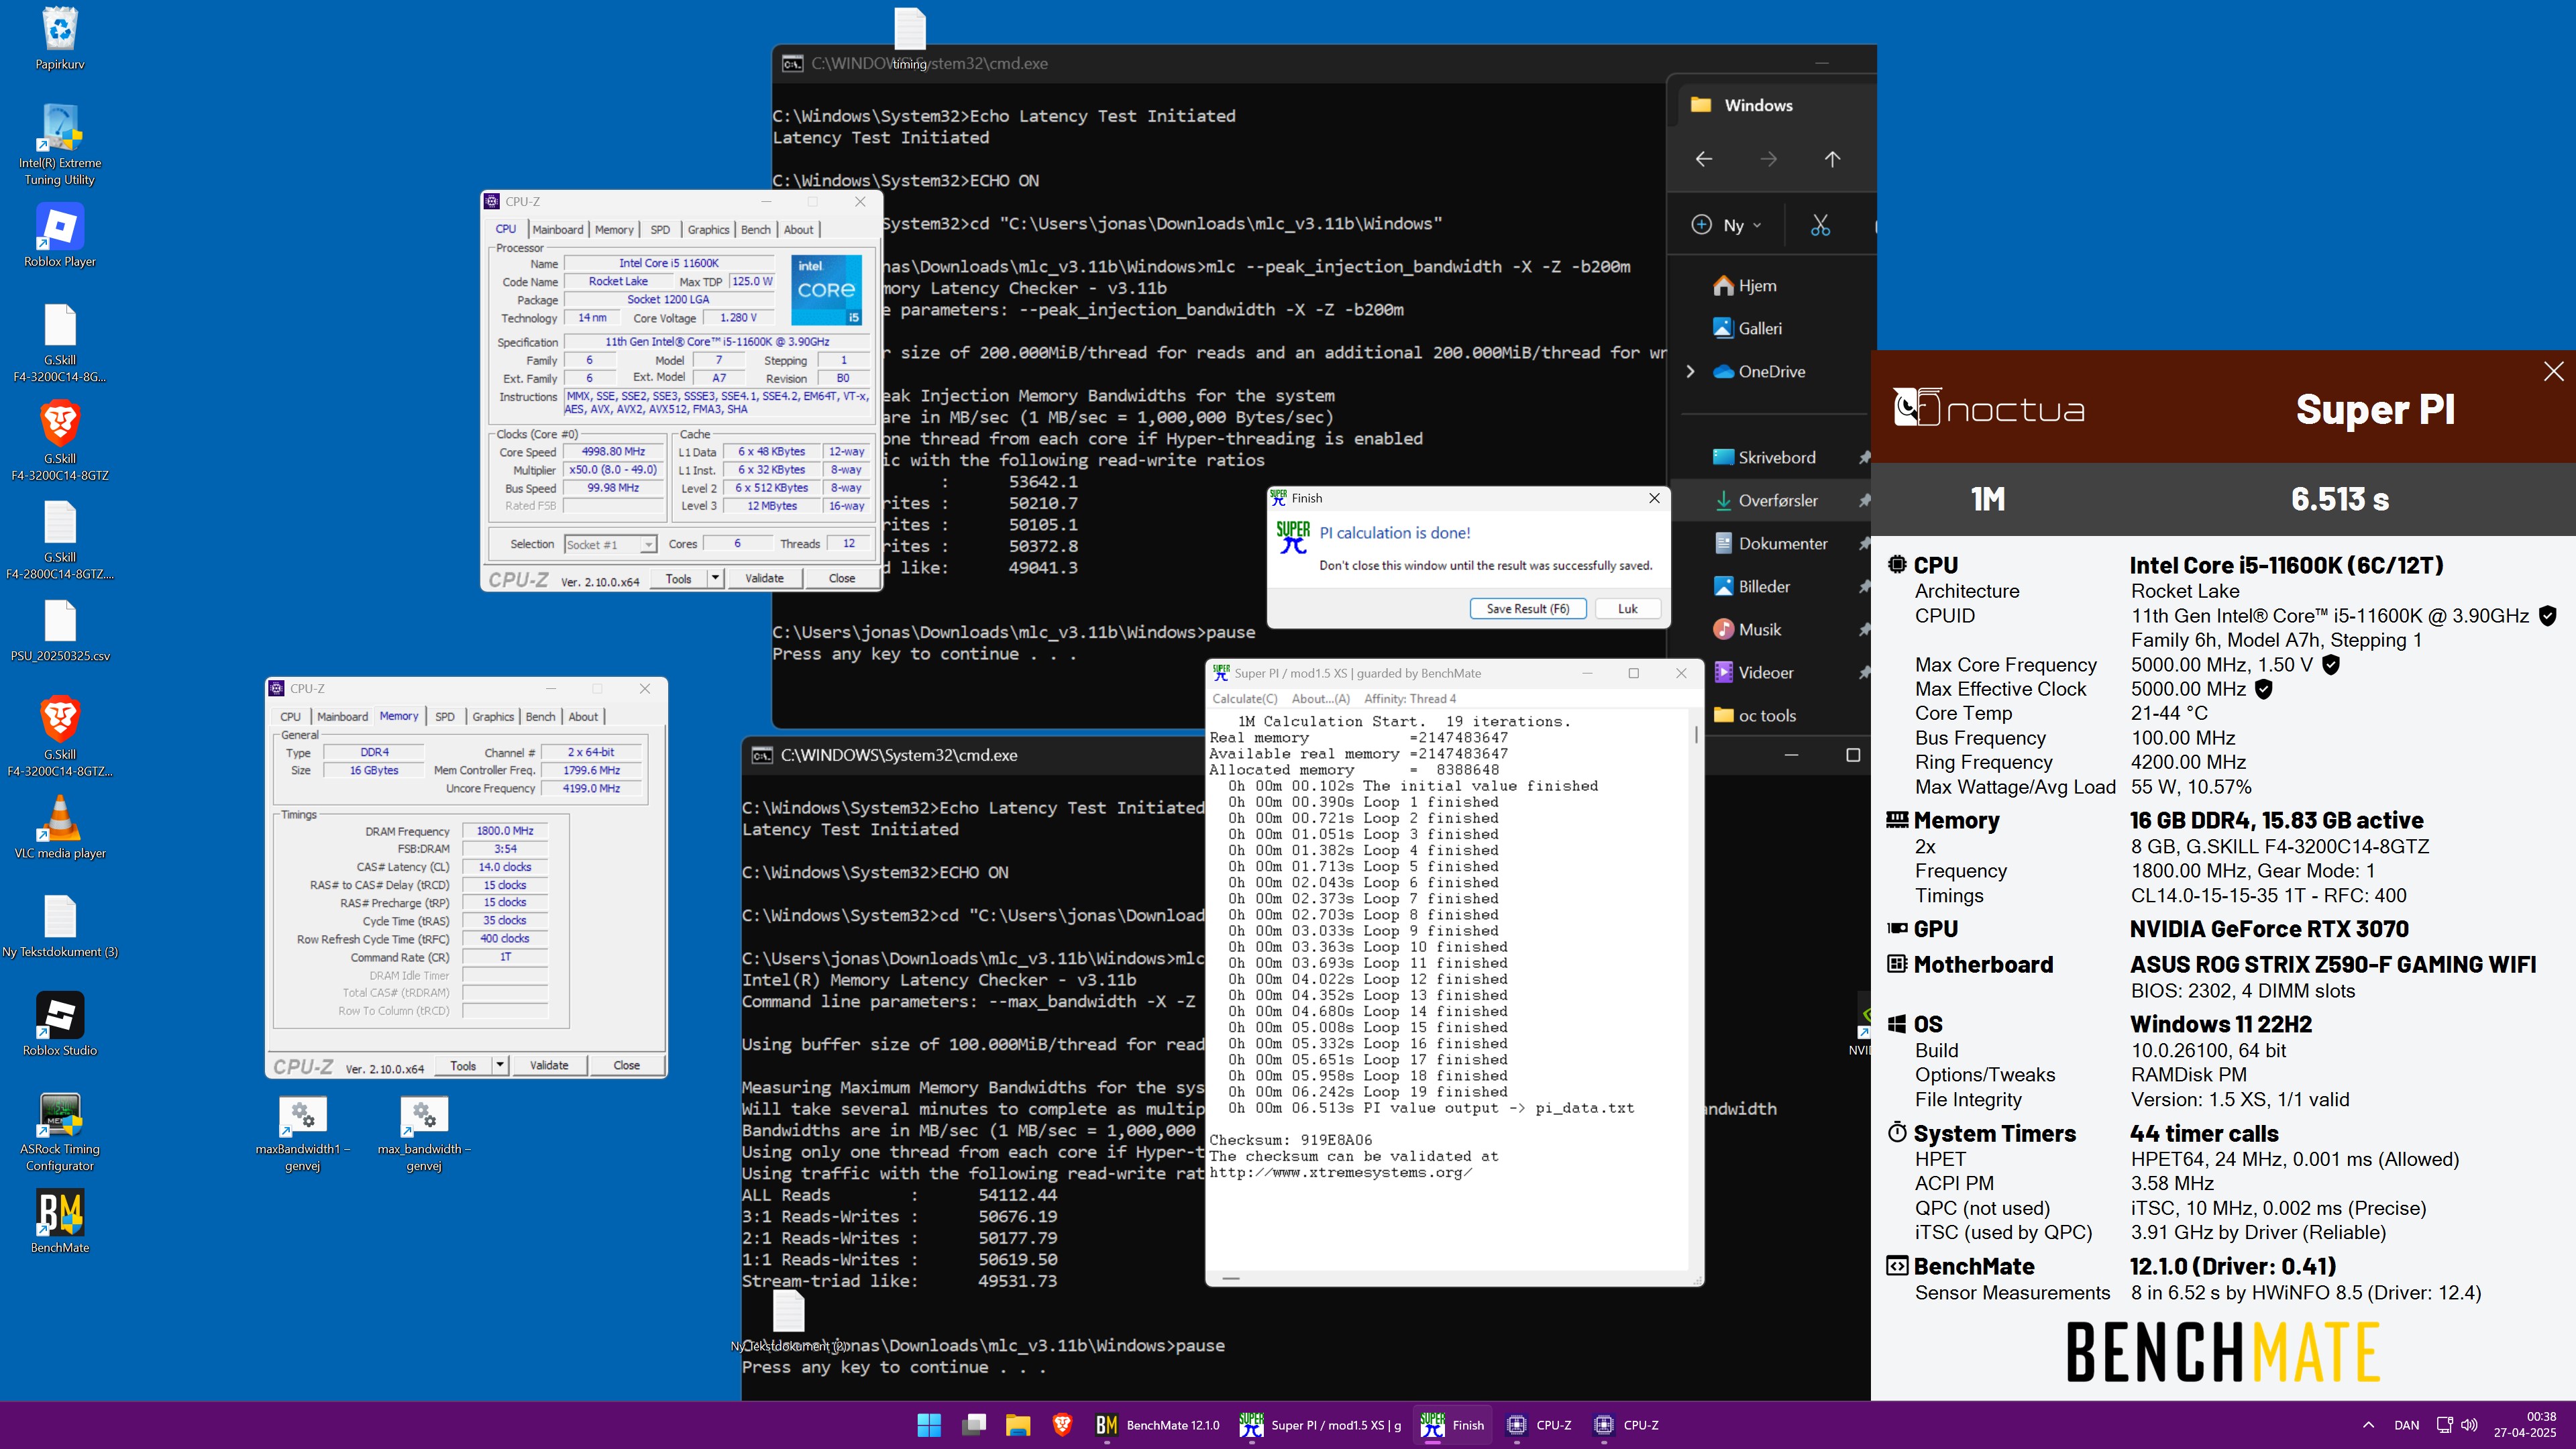This screenshot has width=2576, height=1449.
Task: Launch the Roblox Player desktop icon
Action: (60, 236)
